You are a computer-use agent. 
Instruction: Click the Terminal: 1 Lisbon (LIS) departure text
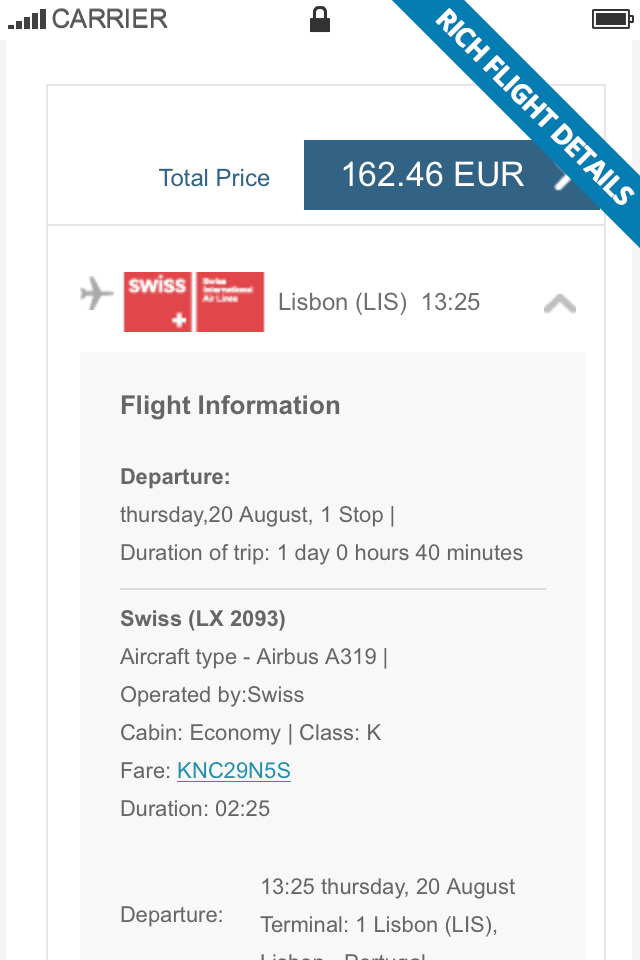pyautogui.click(x=379, y=924)
